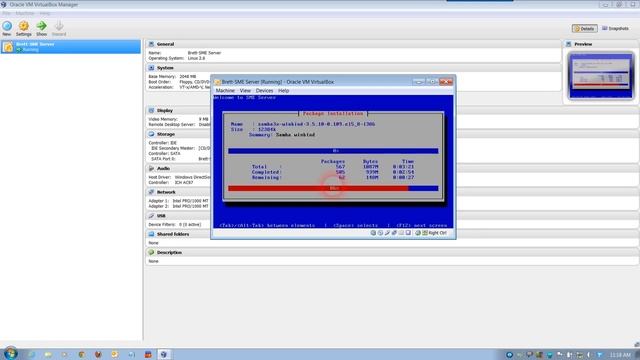
Task: Click 'Device Filters: 0 (0 active)' text
Action: (x=175, y=225)
